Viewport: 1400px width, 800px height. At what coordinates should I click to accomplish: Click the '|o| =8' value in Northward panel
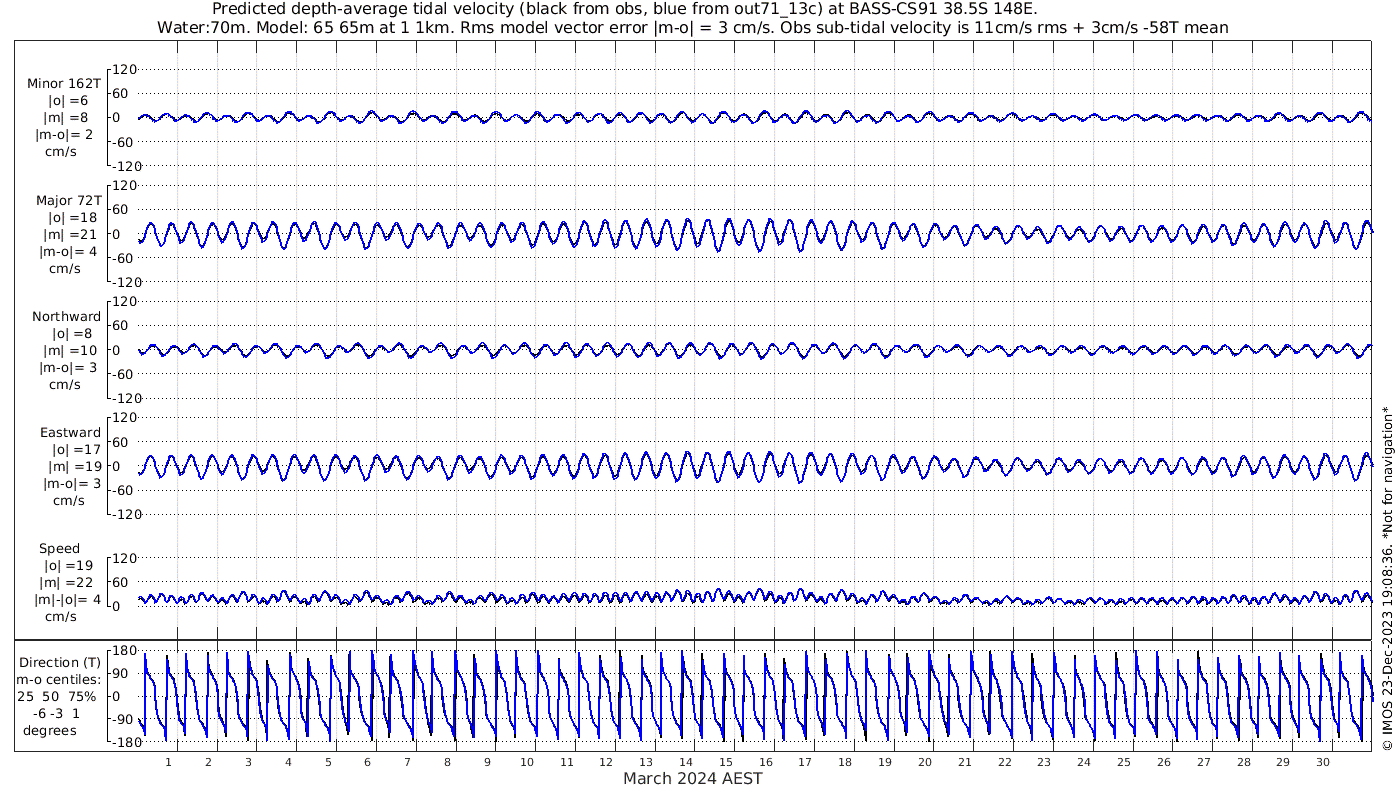click(72, 334)
